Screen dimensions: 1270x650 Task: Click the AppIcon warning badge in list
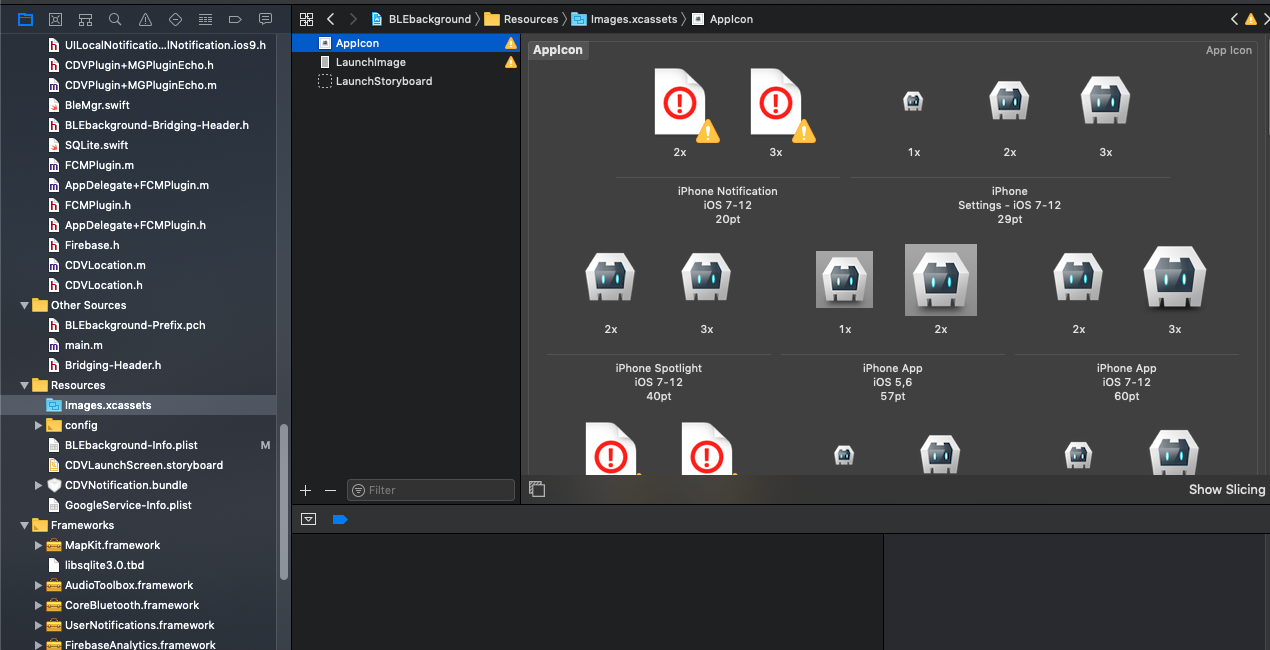pyautogui.click(x=511, y=43)
